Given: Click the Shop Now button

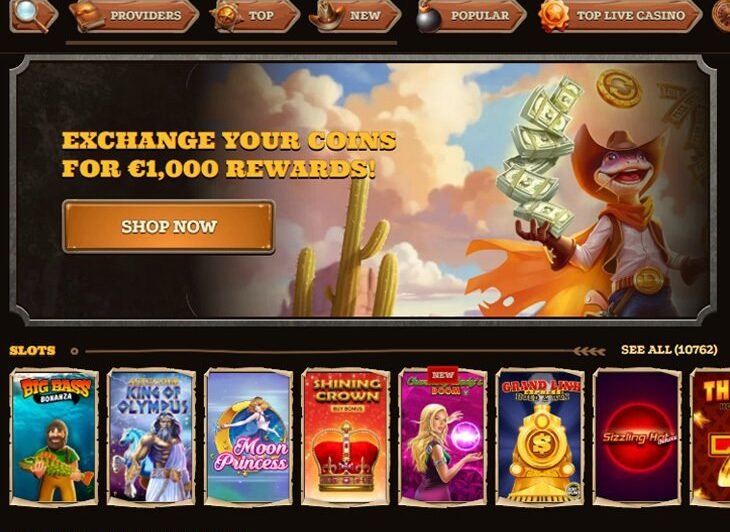Looking at the screenshot, I should 169,227.
